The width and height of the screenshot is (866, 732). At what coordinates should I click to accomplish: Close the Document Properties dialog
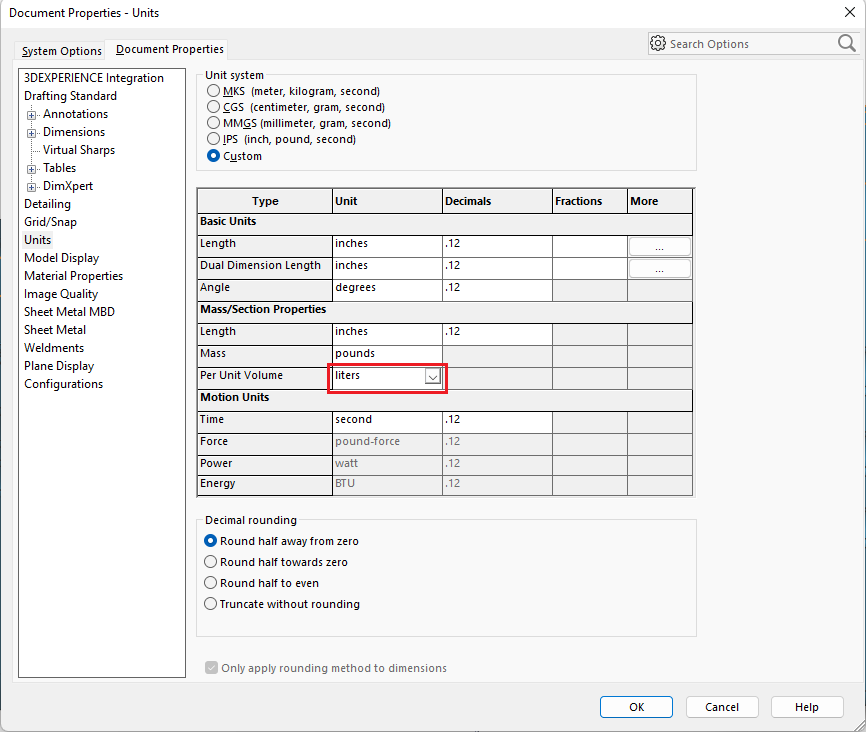(850, 13)
